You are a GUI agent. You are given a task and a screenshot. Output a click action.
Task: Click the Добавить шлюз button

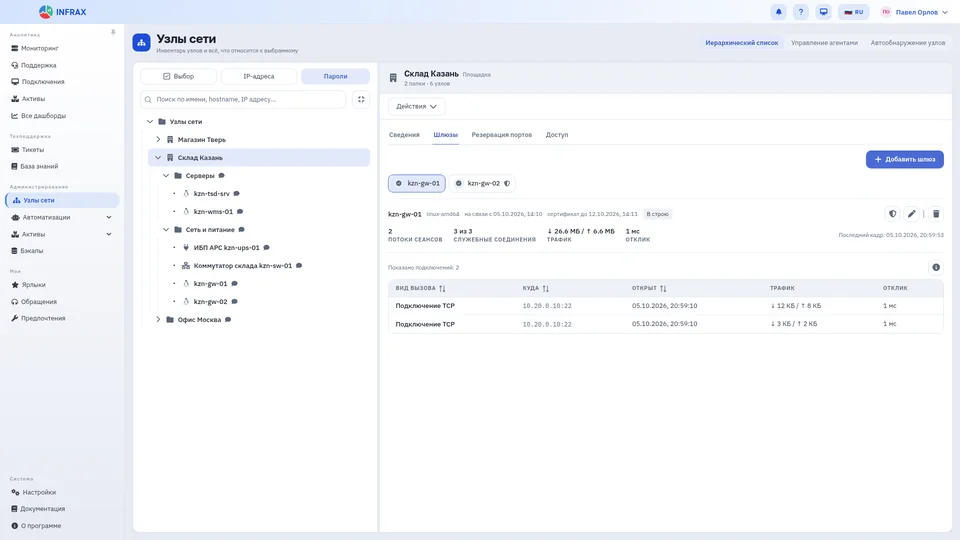pos(904,159)
